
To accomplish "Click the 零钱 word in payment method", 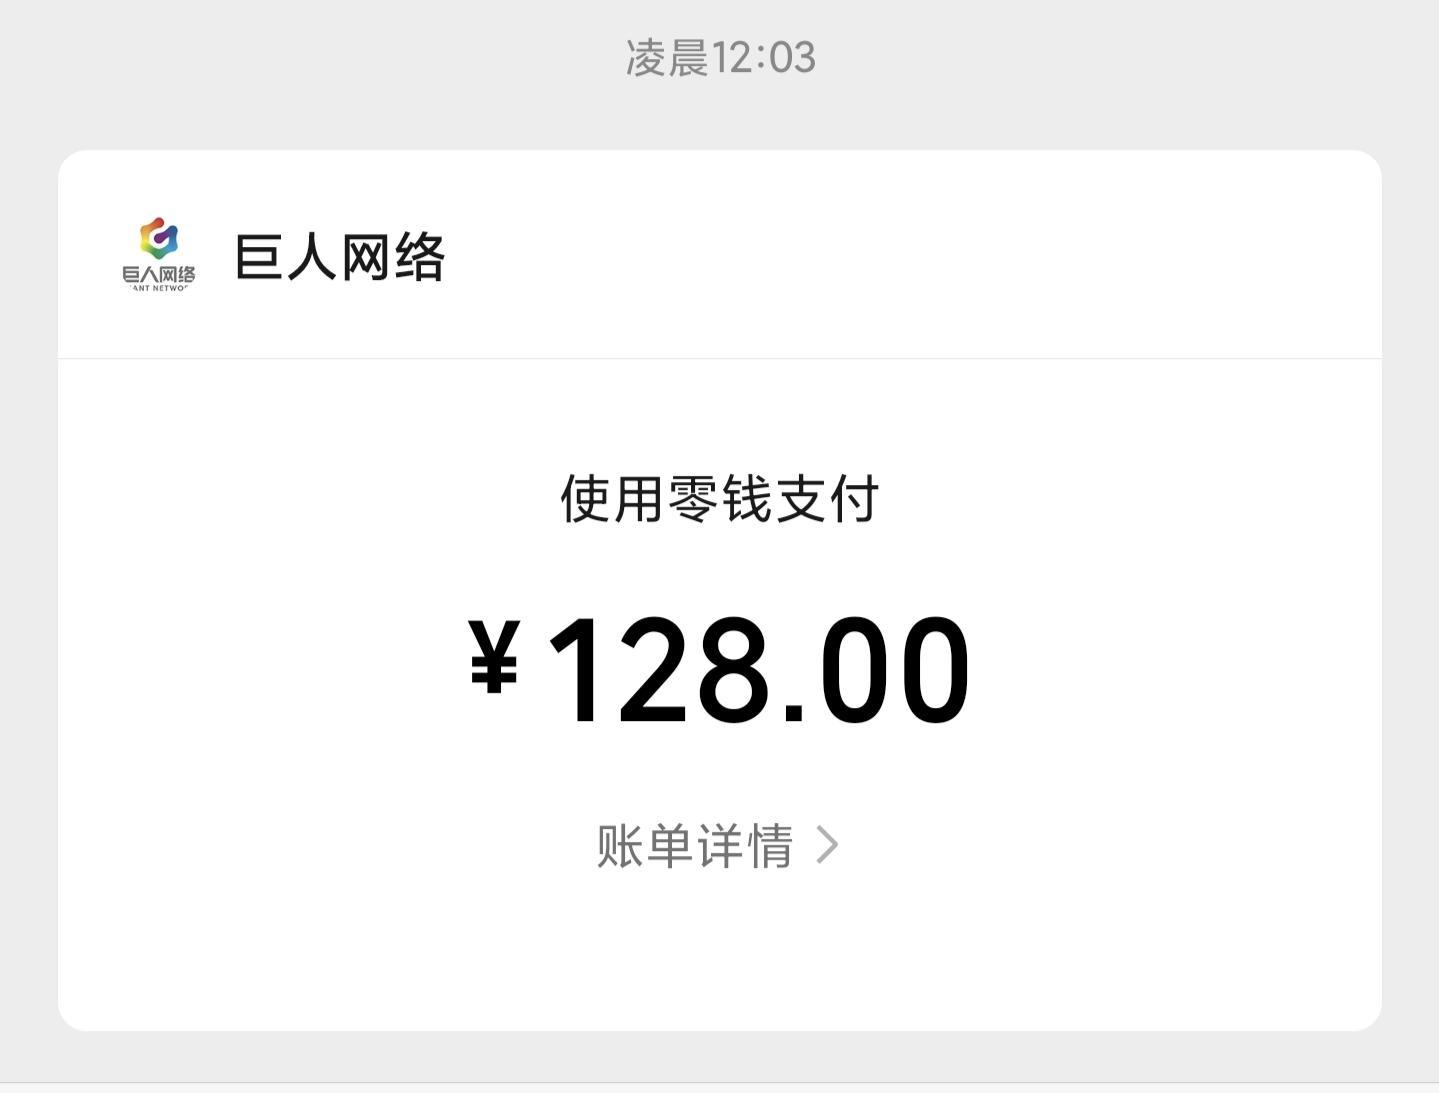I will [719, 499].
